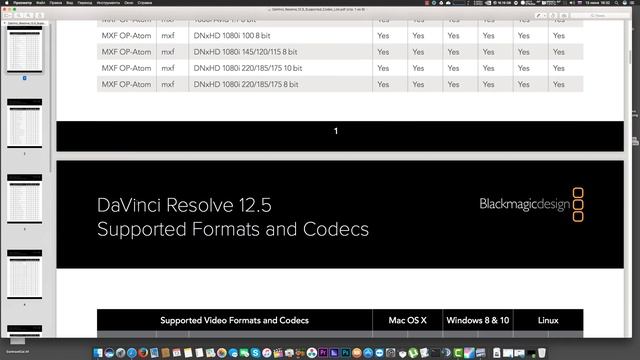Click MXF OP-Atom in the DNxHD 100 row
This screenshot has height=360, width=640.
coord(126,36)
